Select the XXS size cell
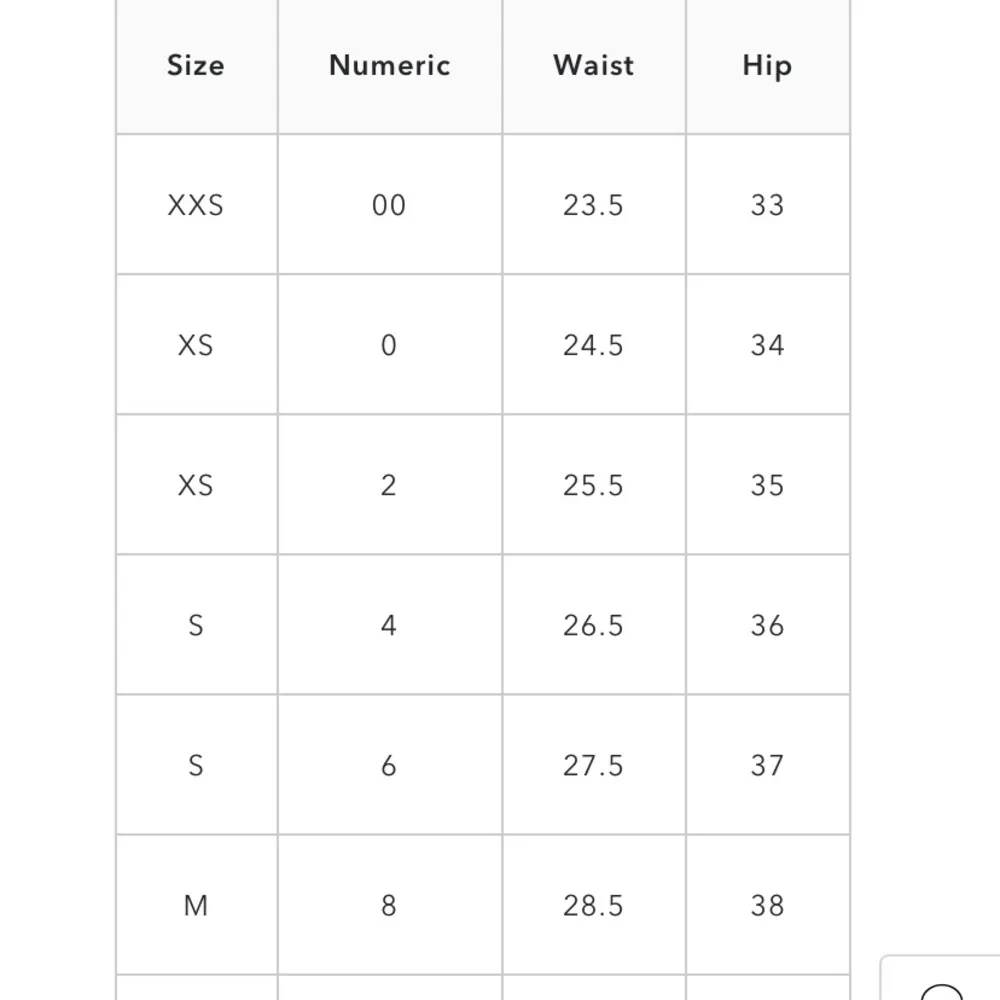The width and height of the screenshot is (1000, 1000). (196, 205)
